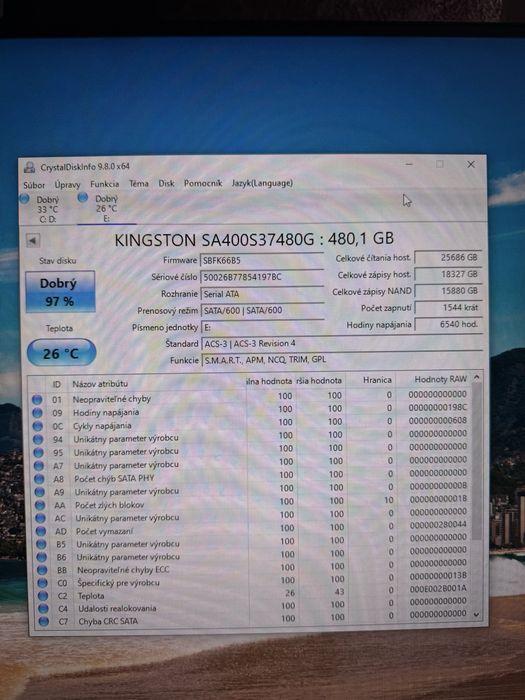Image resolution: width=525 pixels, height=700 pixels.
Task: Click status icon of attribute 94
Action: click(38, 439)
